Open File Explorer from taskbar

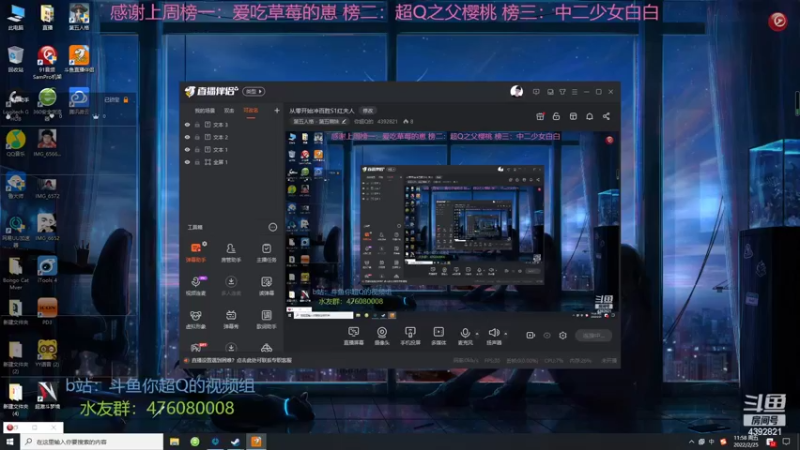[174, 442]
